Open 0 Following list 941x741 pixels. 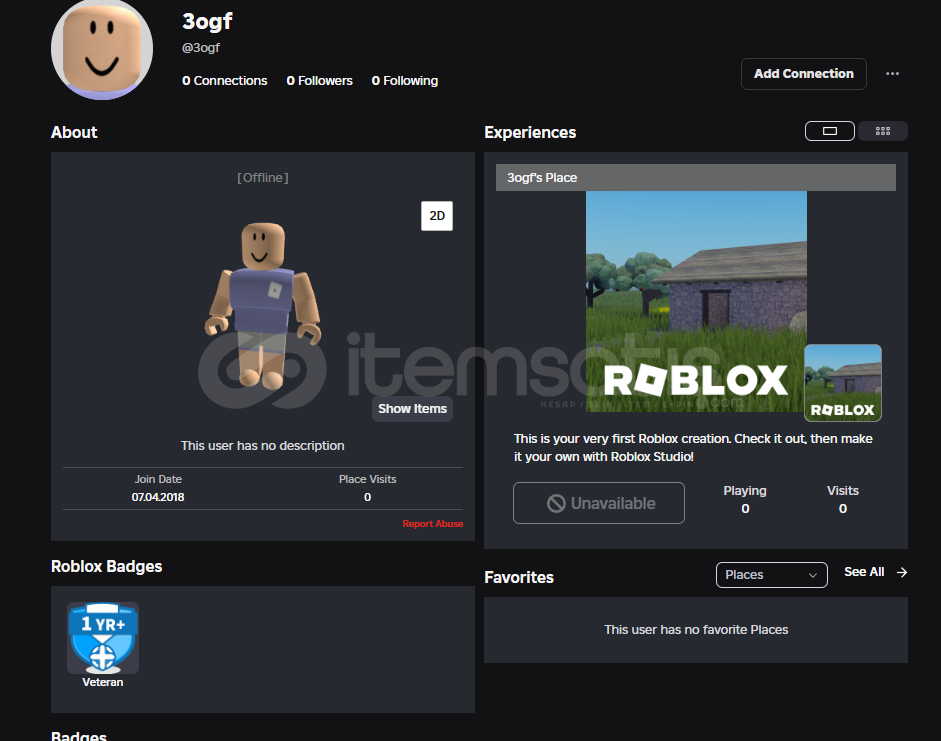pos(404,80)
